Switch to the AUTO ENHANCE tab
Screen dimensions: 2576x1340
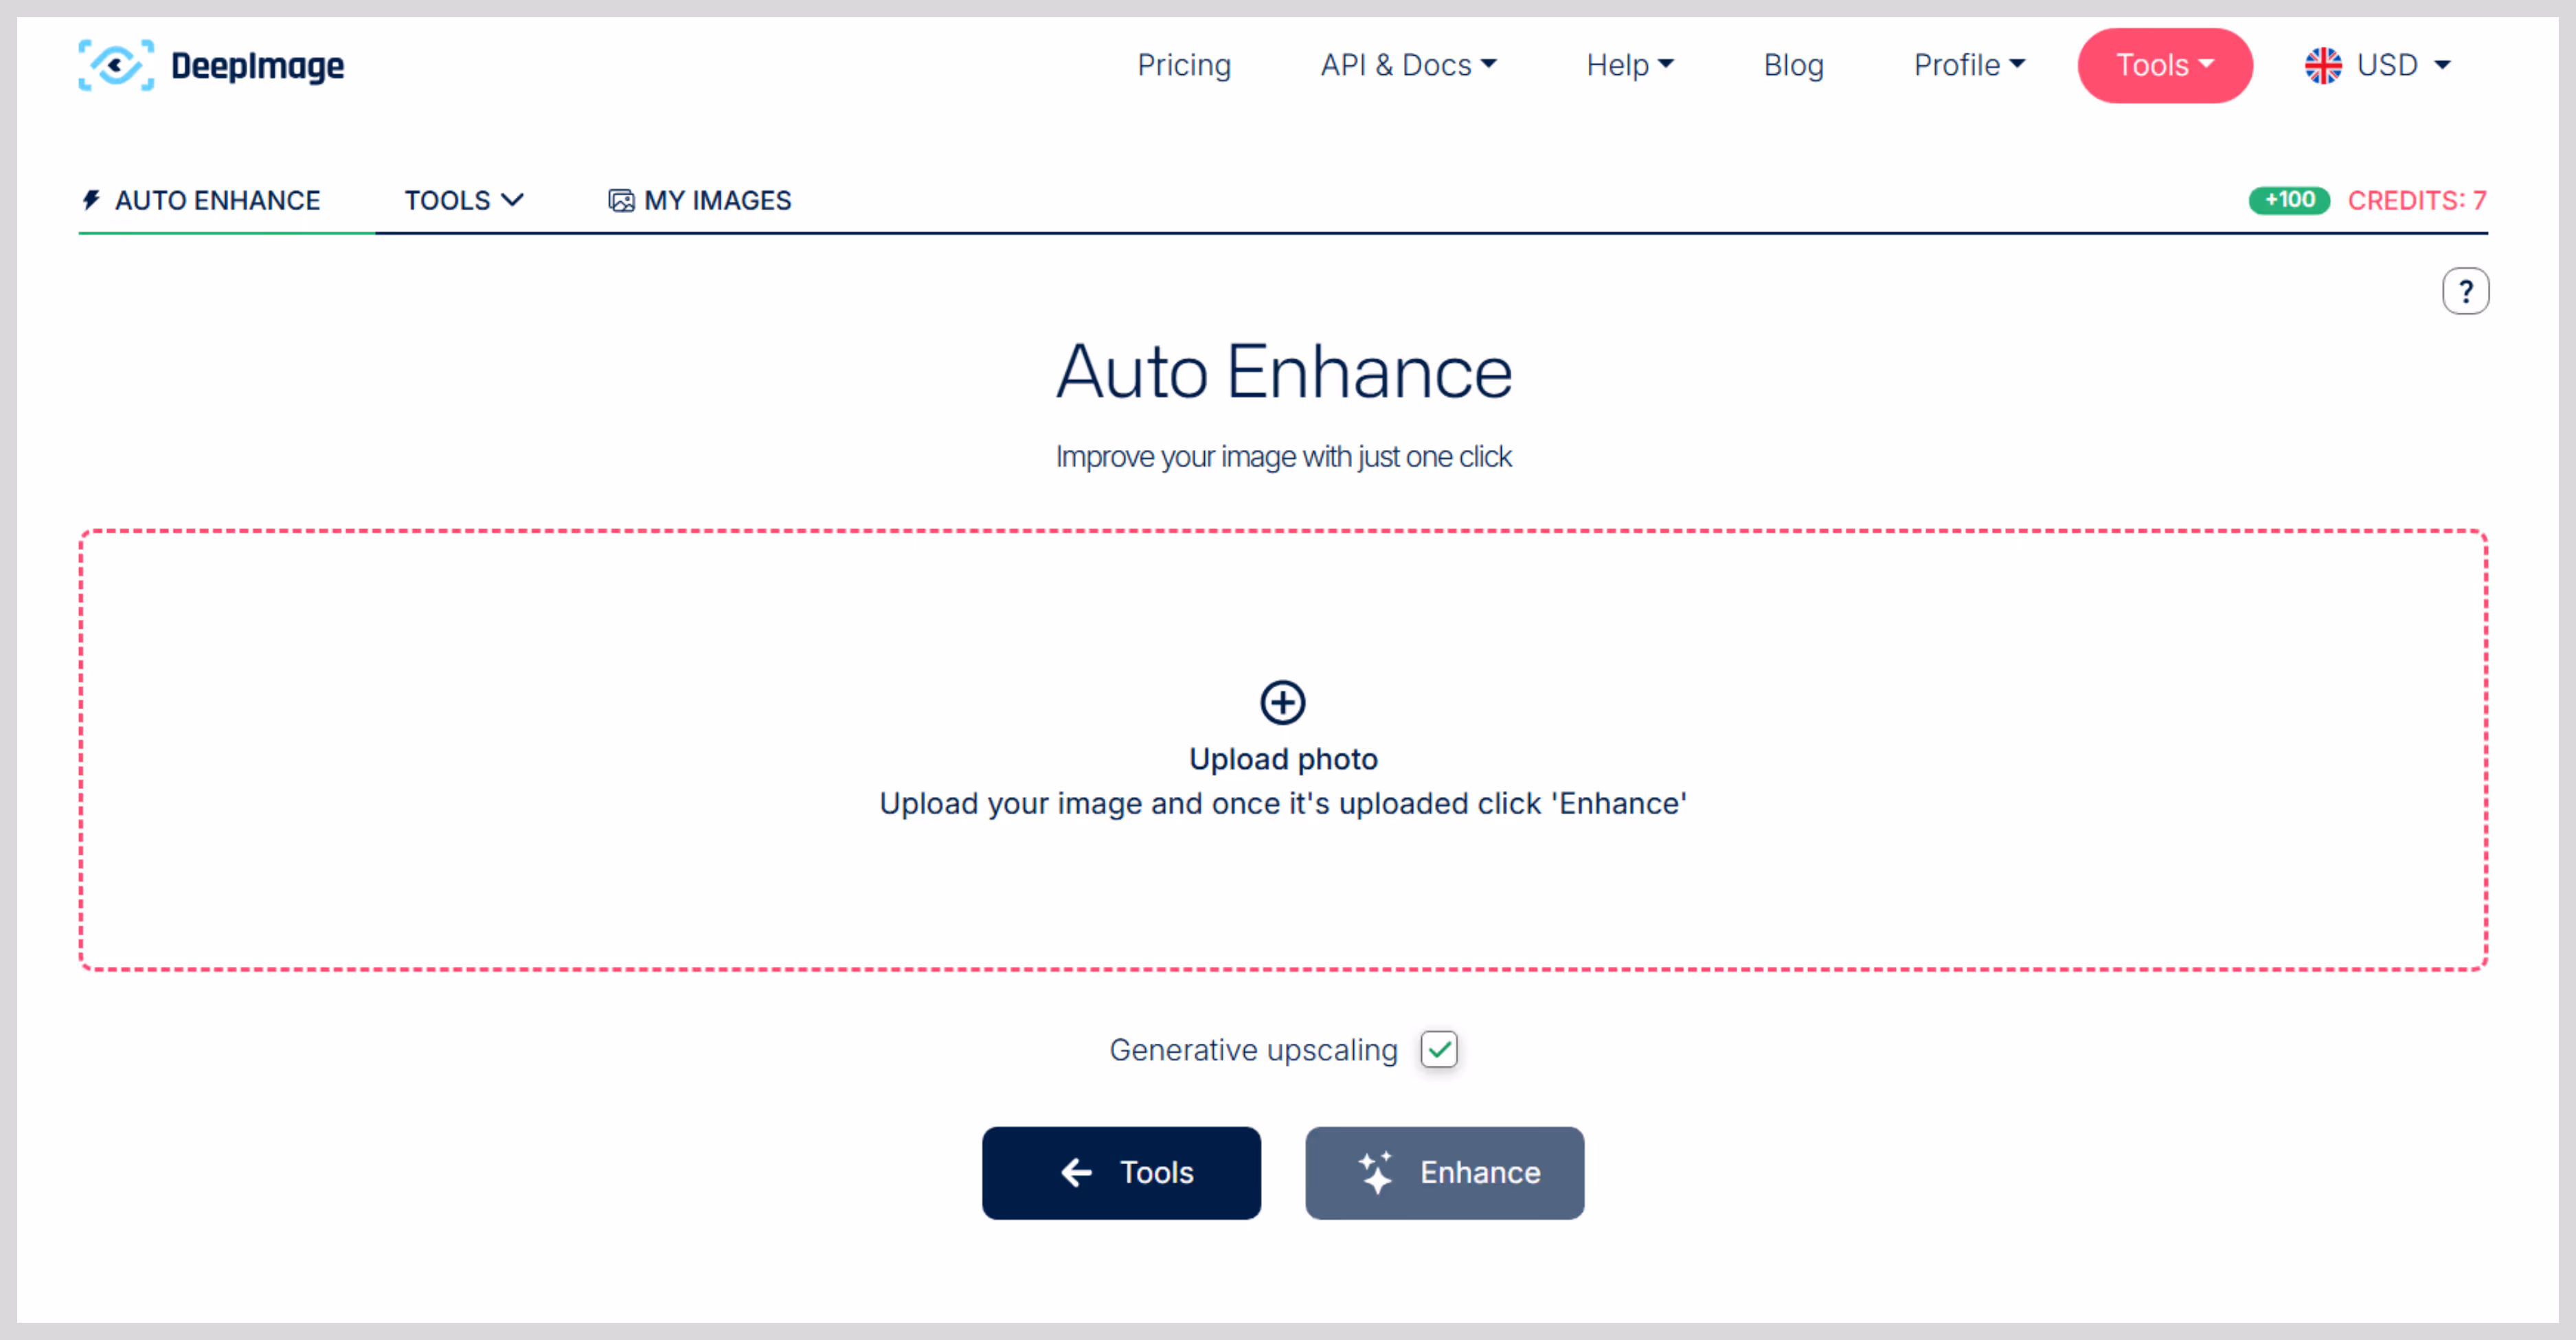(201, 200)
